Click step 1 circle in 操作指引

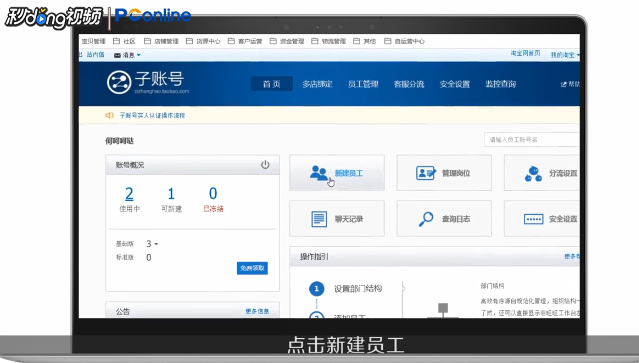pyautogui.click(x=317, y=288)
